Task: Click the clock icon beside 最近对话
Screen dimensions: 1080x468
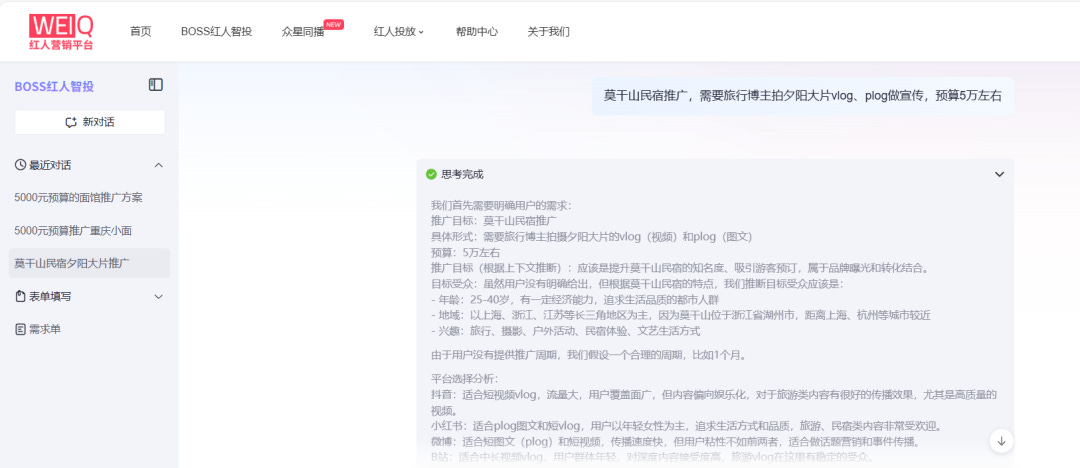Action: point(21,165)
